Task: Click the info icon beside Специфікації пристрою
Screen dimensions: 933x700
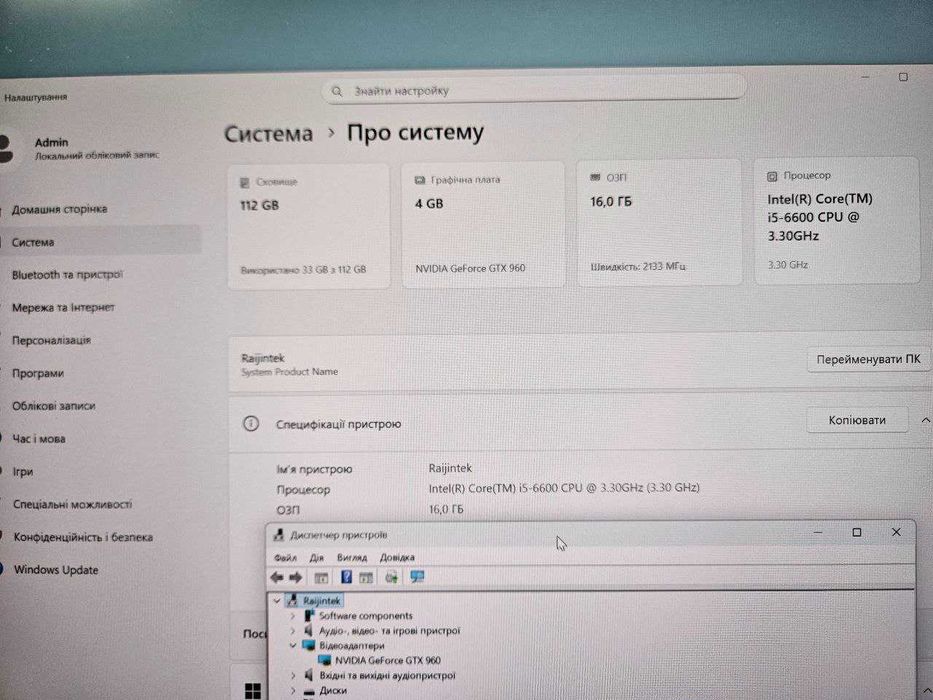Action: (x=251, y=424)
